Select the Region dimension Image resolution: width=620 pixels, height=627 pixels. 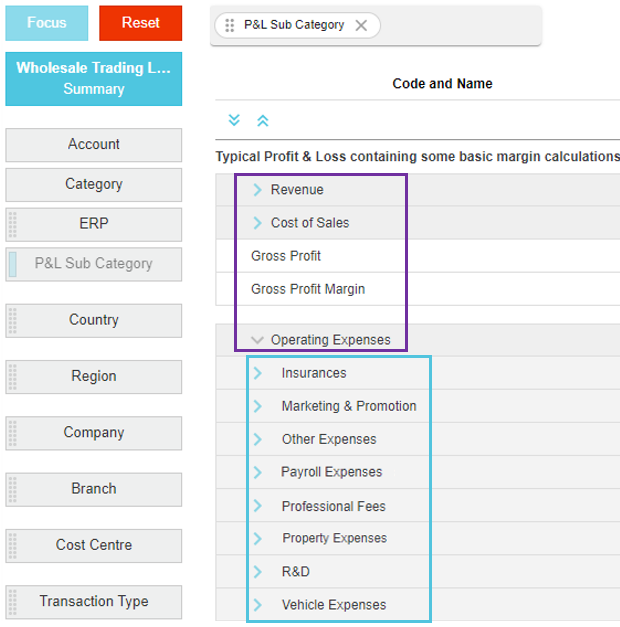click(94, 377)
